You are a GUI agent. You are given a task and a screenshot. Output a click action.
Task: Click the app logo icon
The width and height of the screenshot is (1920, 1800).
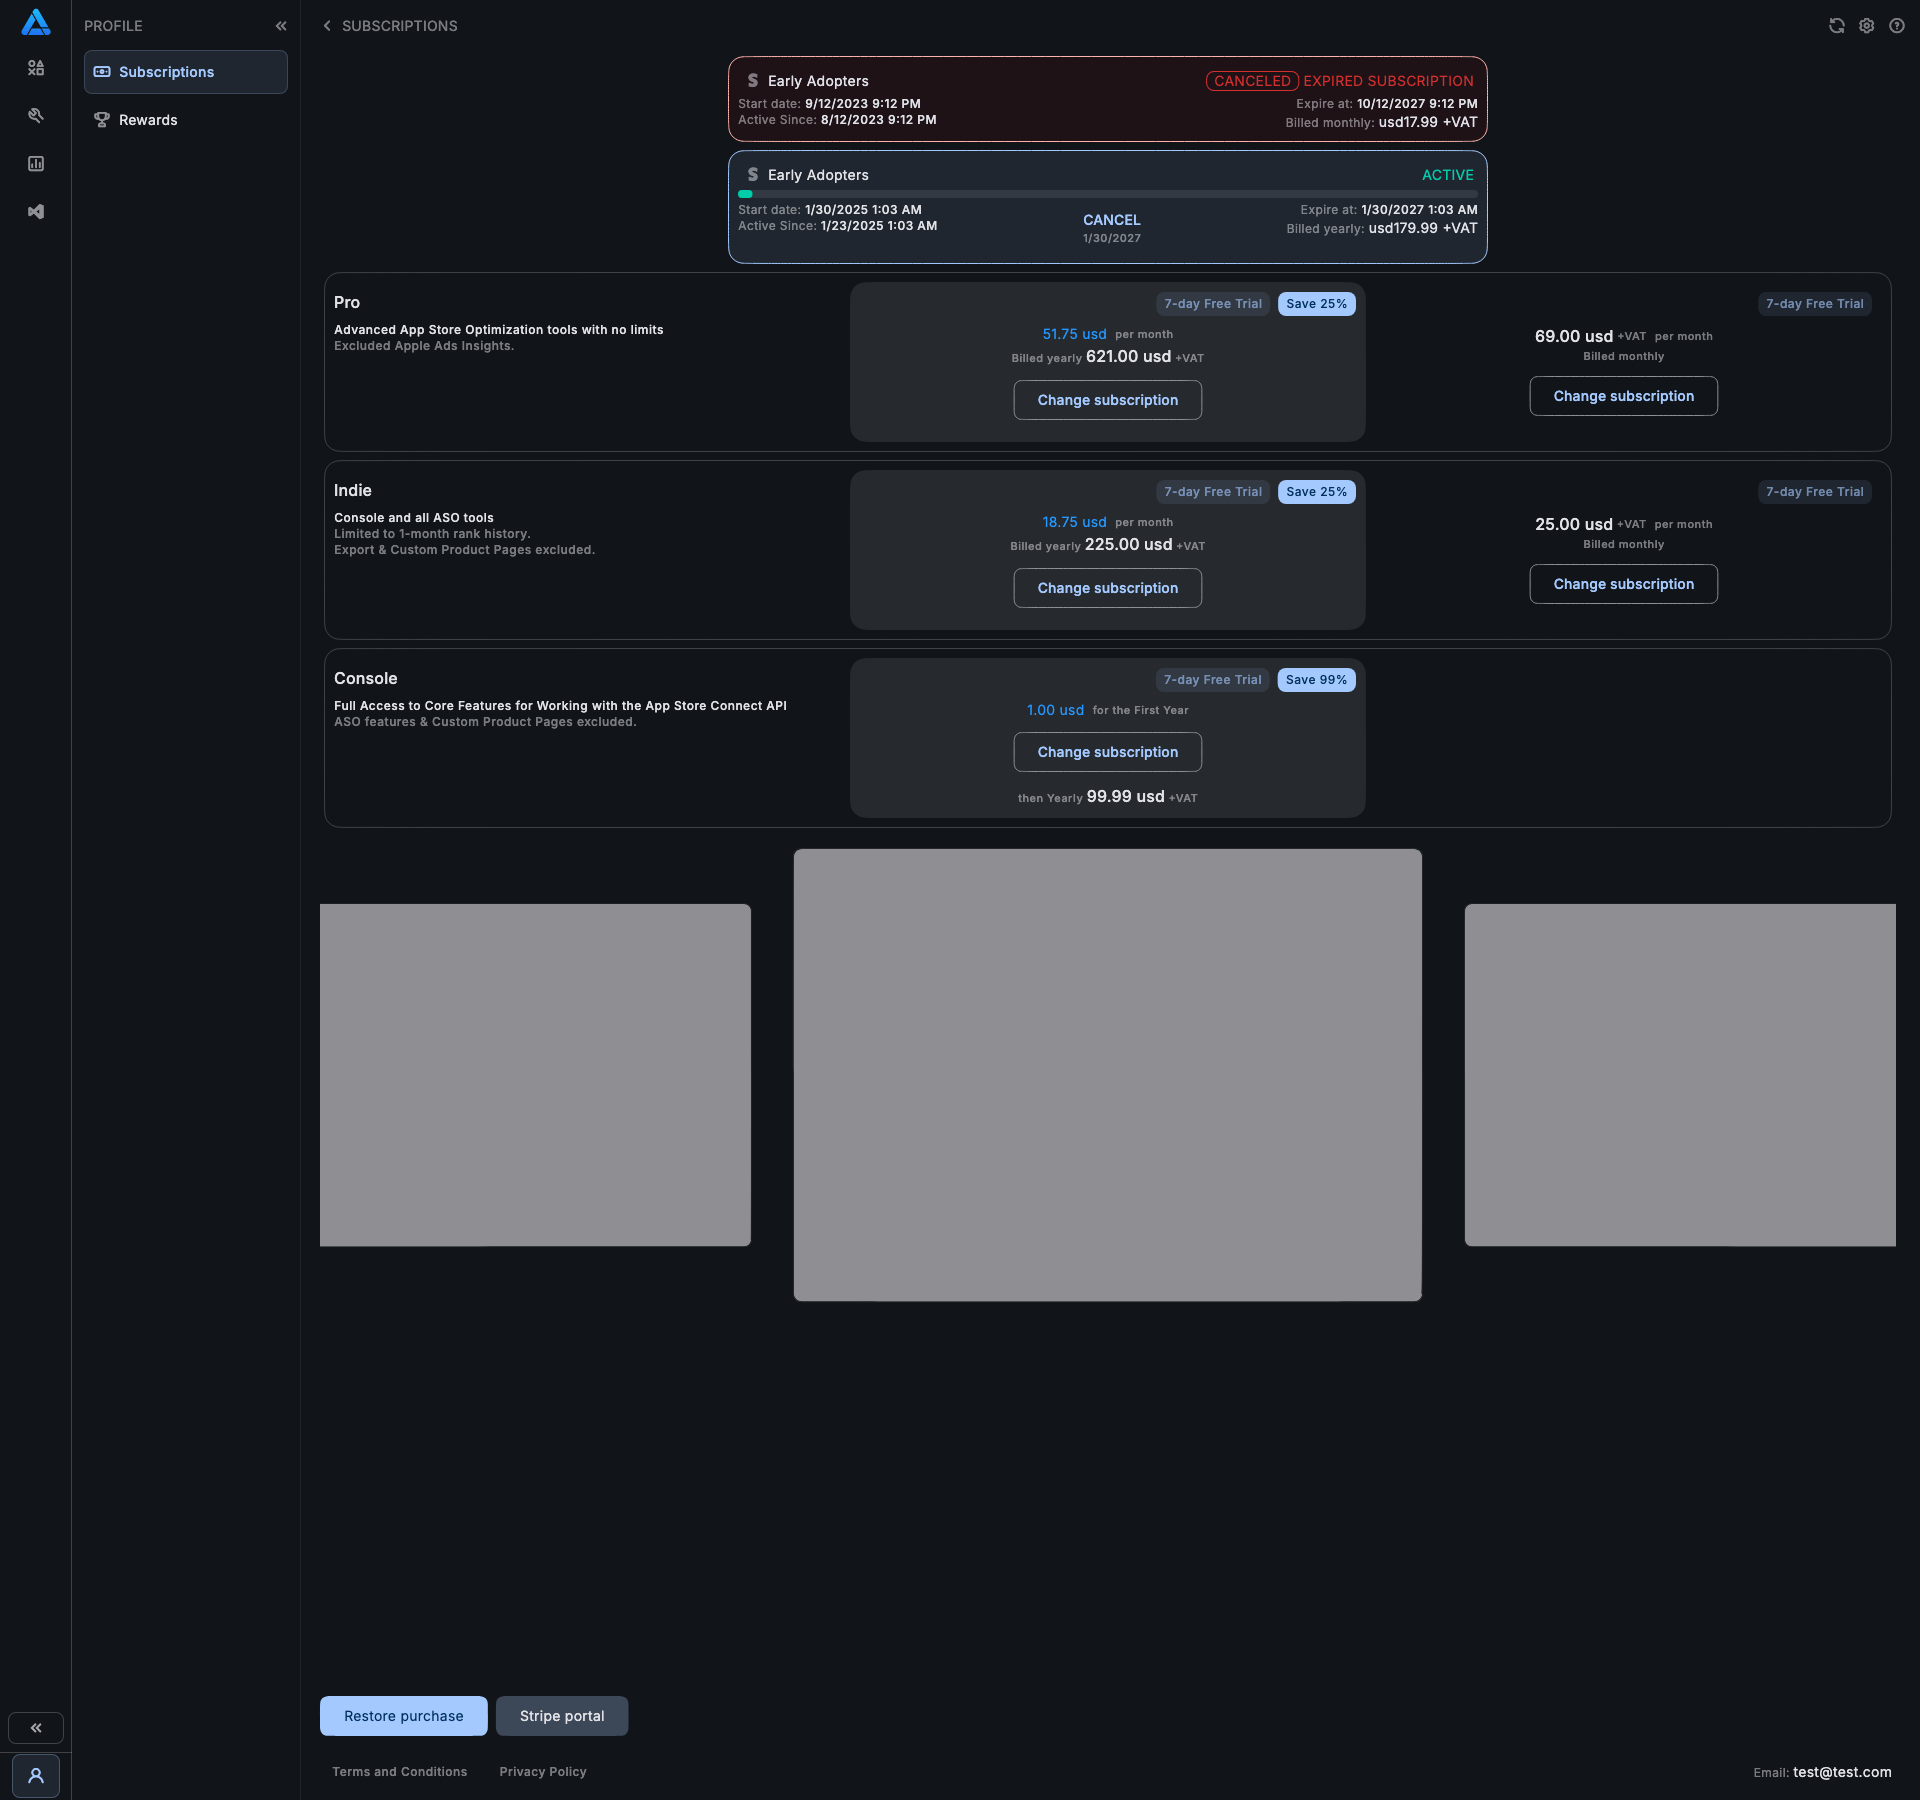pyautogui.click(x=36, y=22)
